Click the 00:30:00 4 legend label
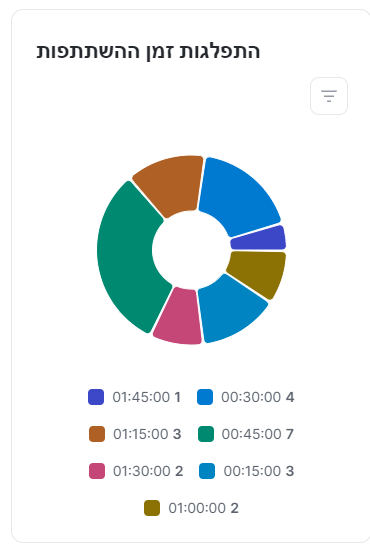 258,397
